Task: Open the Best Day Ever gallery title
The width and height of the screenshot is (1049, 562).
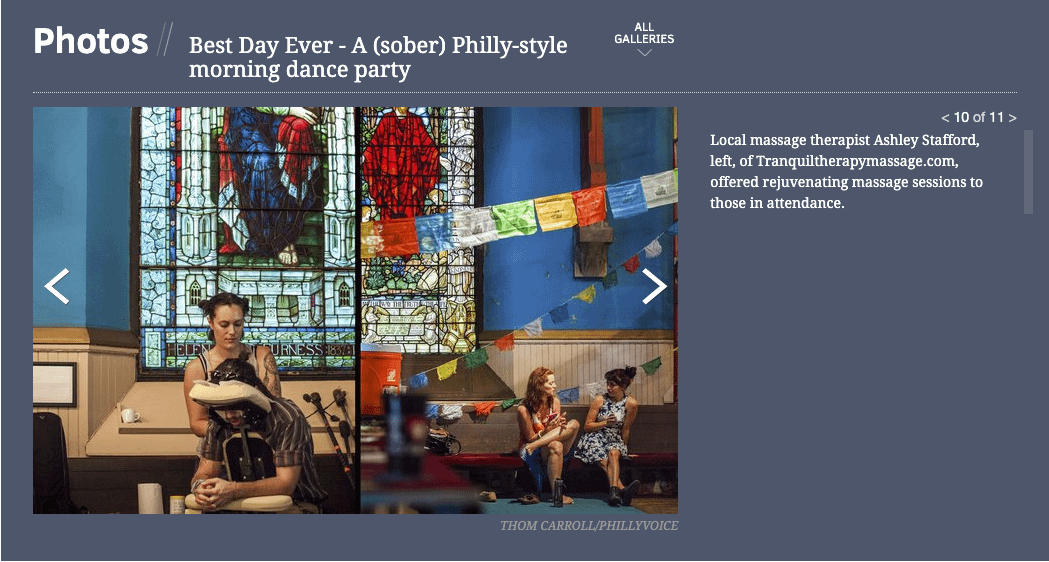Action: click(x=378, y=57)
